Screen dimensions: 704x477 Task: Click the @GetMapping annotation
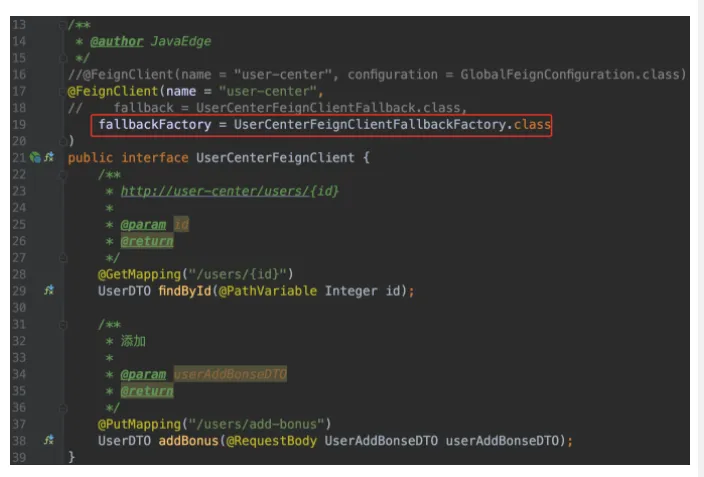click(139, 274)
